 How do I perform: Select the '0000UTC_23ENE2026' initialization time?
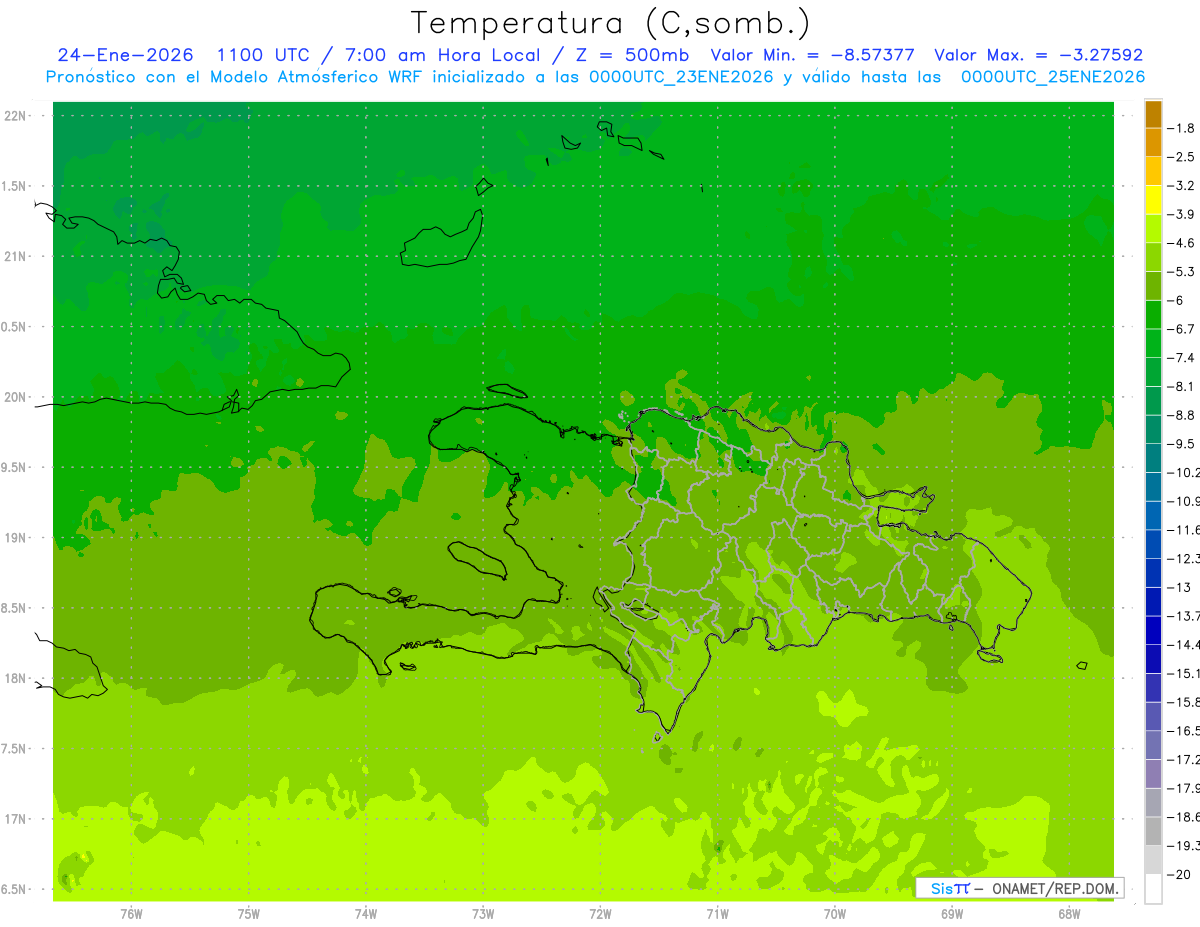(681, 77)
